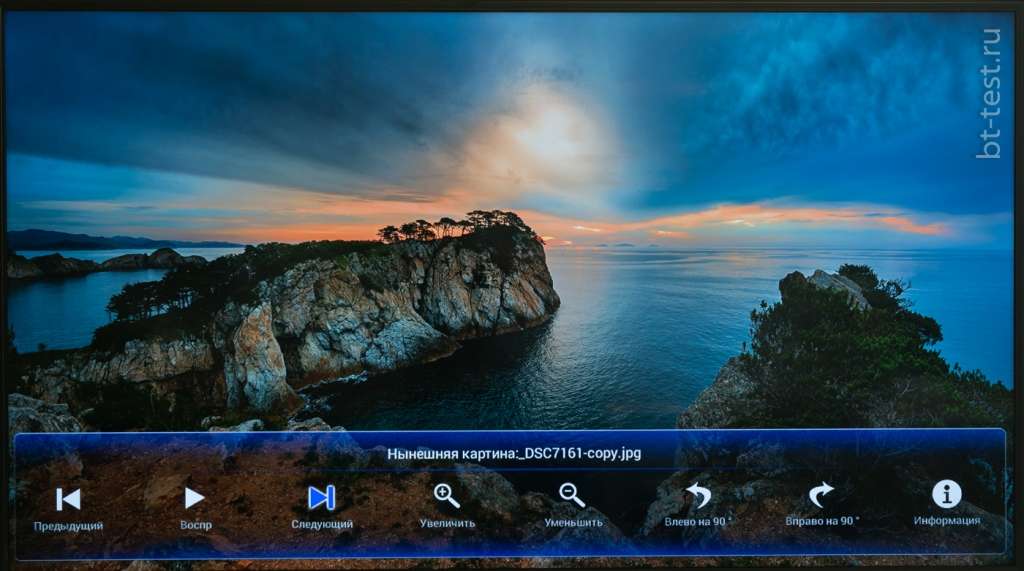Click the 'Увеличить' text label
Screen dimensions: 1024x571
[x=447, y=523]
